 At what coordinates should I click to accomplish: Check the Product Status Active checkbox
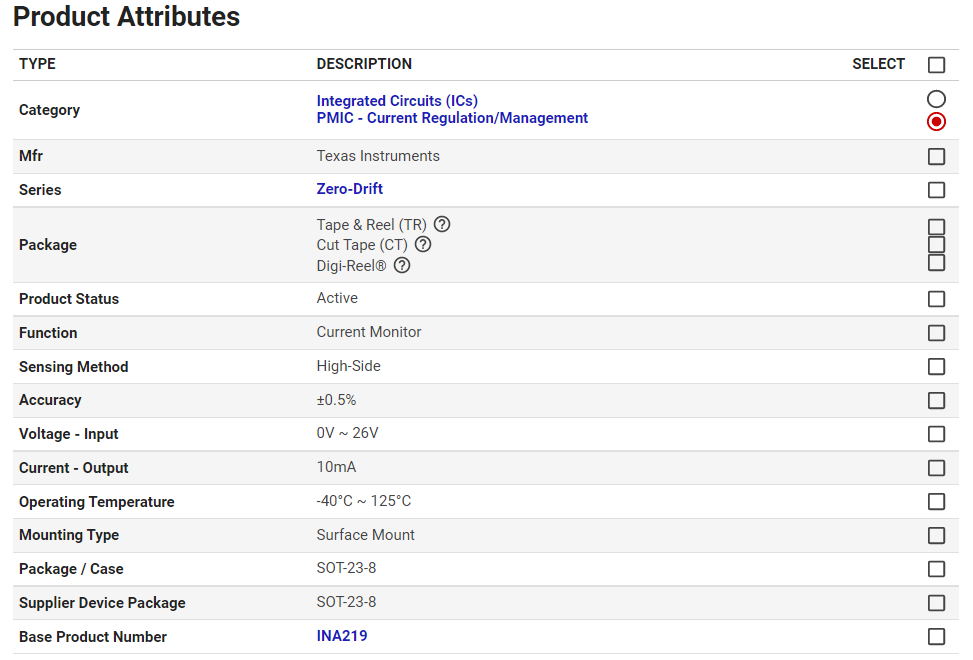coord(936,299)
